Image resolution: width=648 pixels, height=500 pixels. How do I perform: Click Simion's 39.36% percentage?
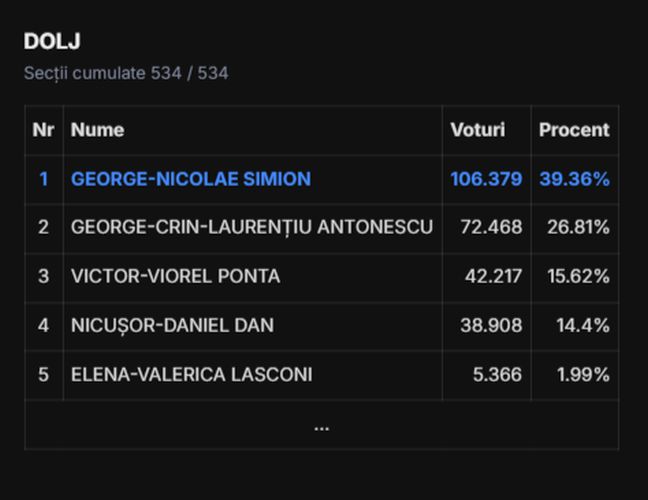[574, 179]
